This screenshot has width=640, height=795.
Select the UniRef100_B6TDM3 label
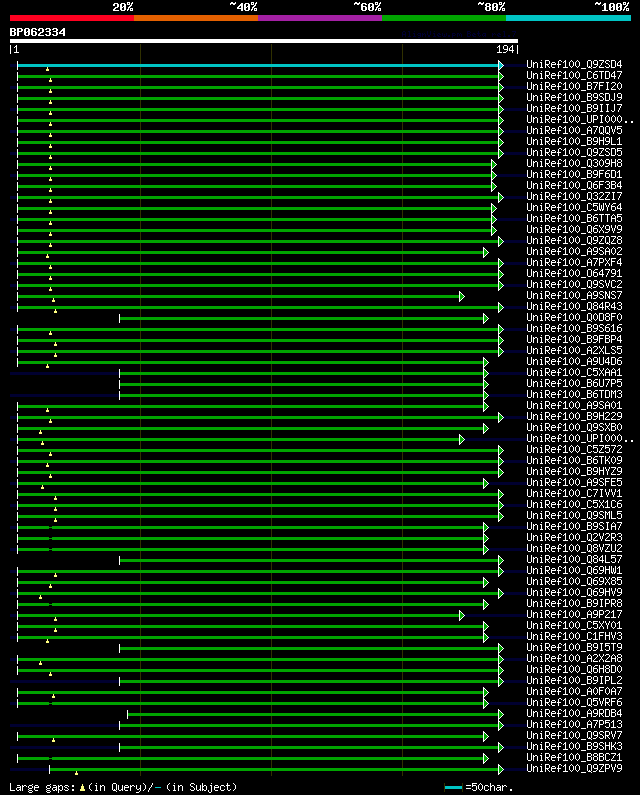[574, 394]
